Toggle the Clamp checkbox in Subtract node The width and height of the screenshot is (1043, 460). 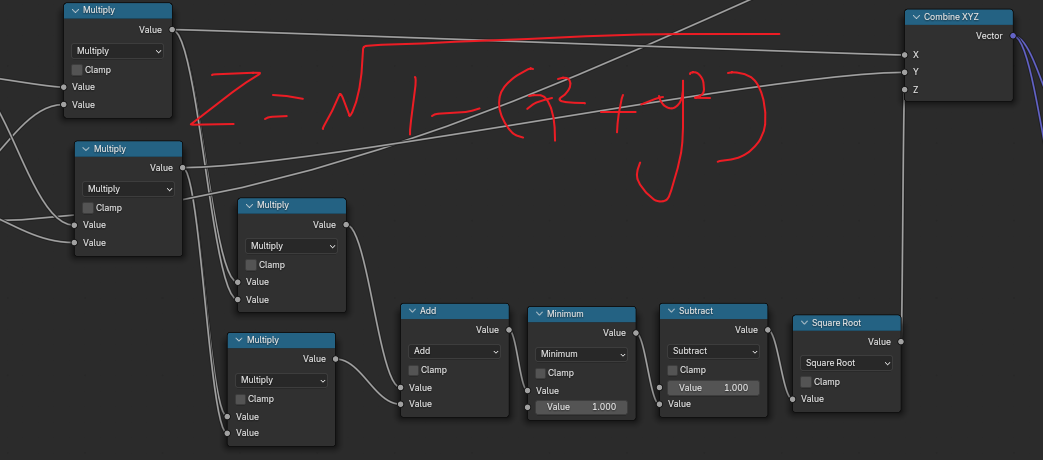672,370
